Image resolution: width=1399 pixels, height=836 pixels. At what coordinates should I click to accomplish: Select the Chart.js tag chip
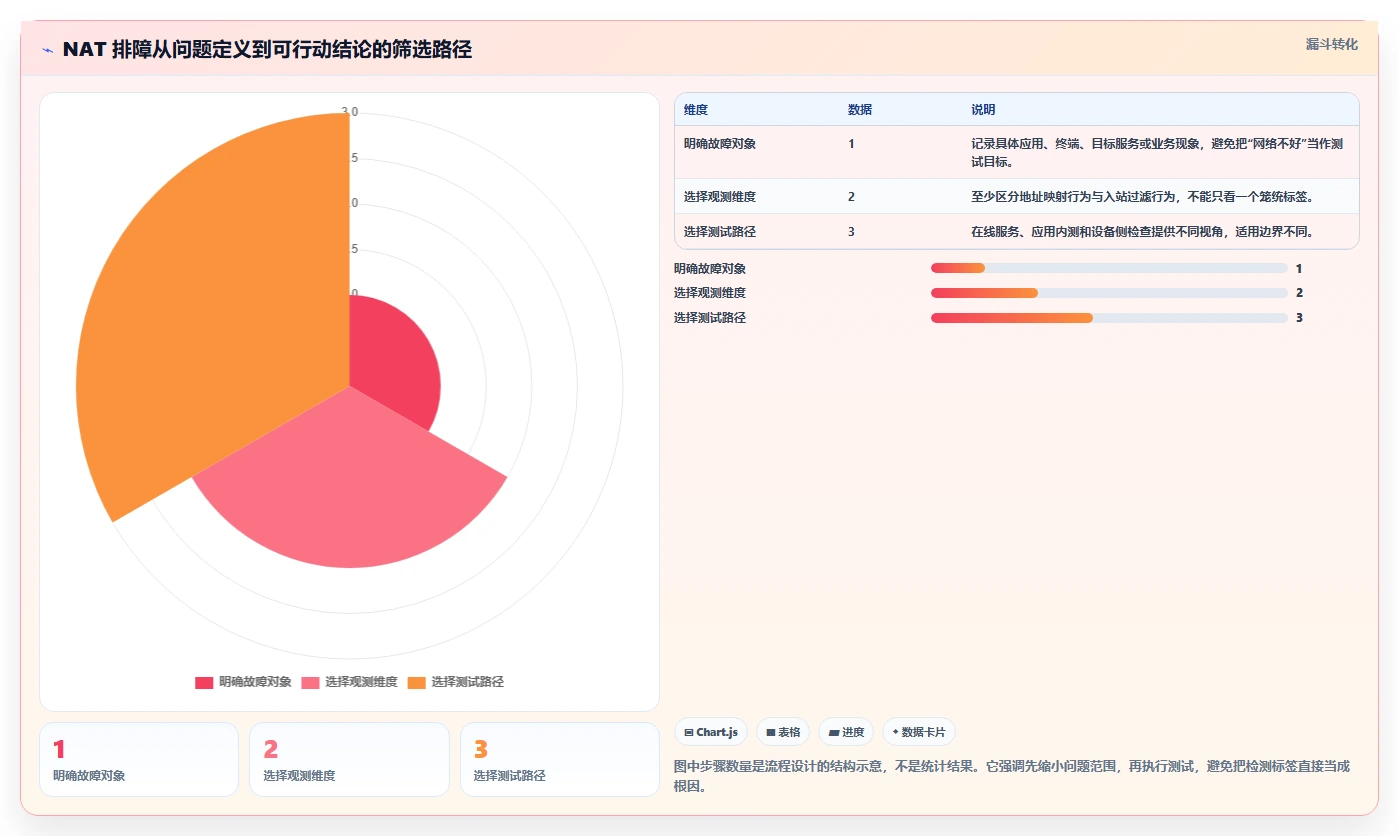click(x=711, y=732)
